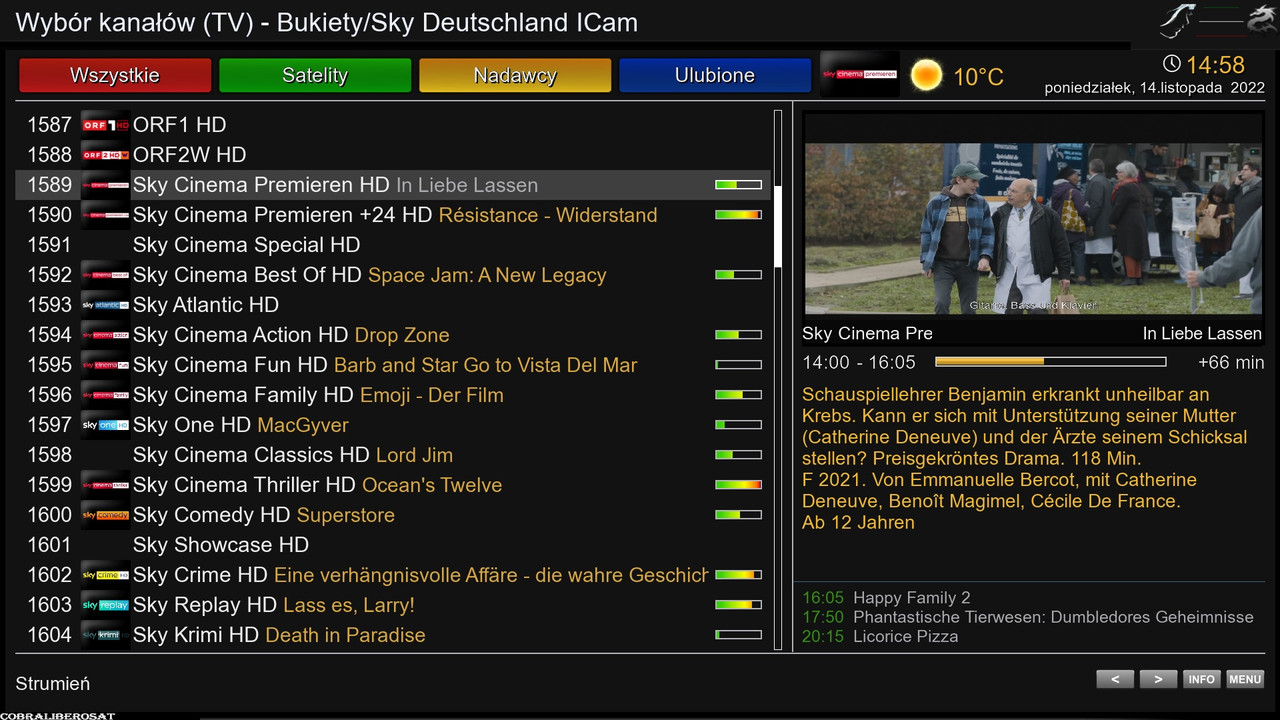Click Death in Paradise title
This screenshot has width=1280, height=720.
(x=345, y=635)
